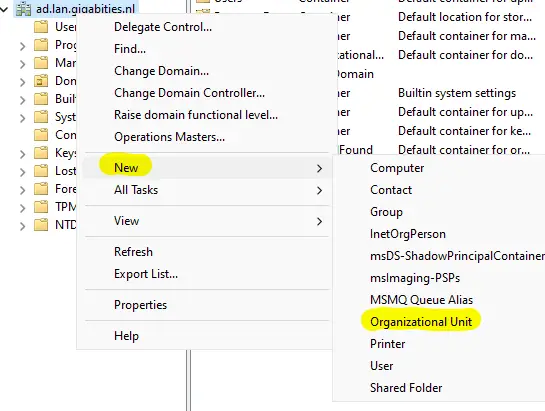The height and width of the screenshot is (411, 545).
Task: Click the folder icon beside Syst
Action: pyautogui.click(x=41, y=117)
